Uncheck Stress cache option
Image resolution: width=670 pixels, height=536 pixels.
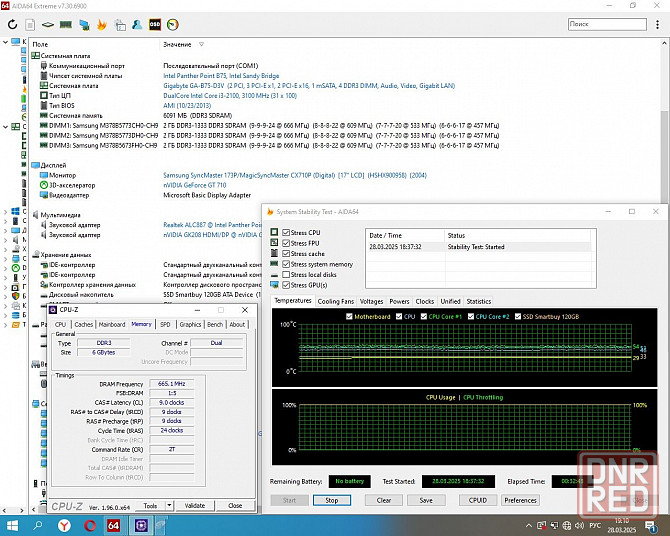click(x=286, y=253)
